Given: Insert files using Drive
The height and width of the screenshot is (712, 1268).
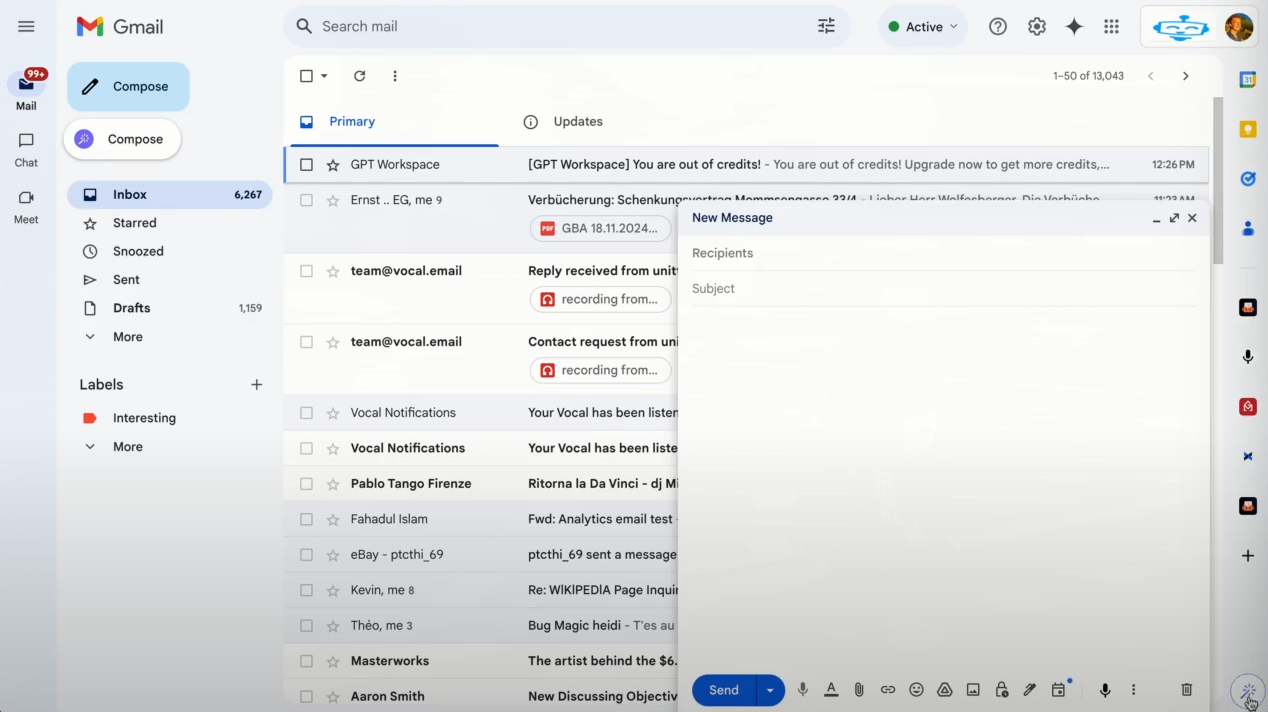Looking at the screenshot, I should point(944,690).
